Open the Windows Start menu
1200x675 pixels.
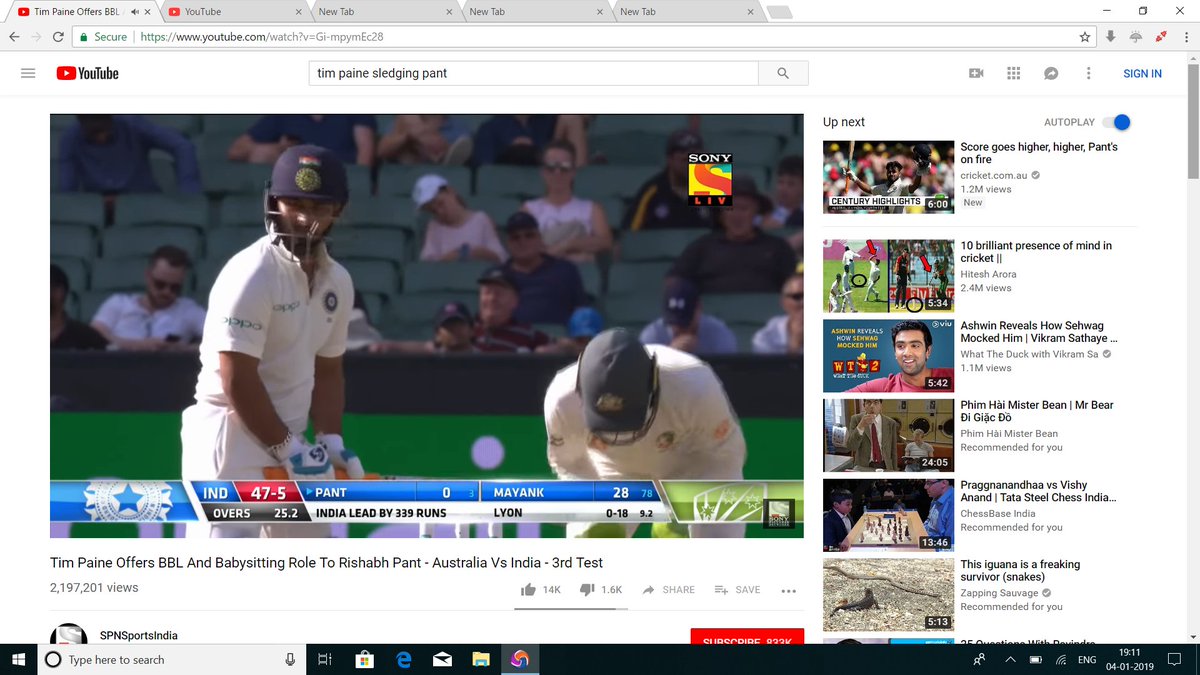coord(18,659)
